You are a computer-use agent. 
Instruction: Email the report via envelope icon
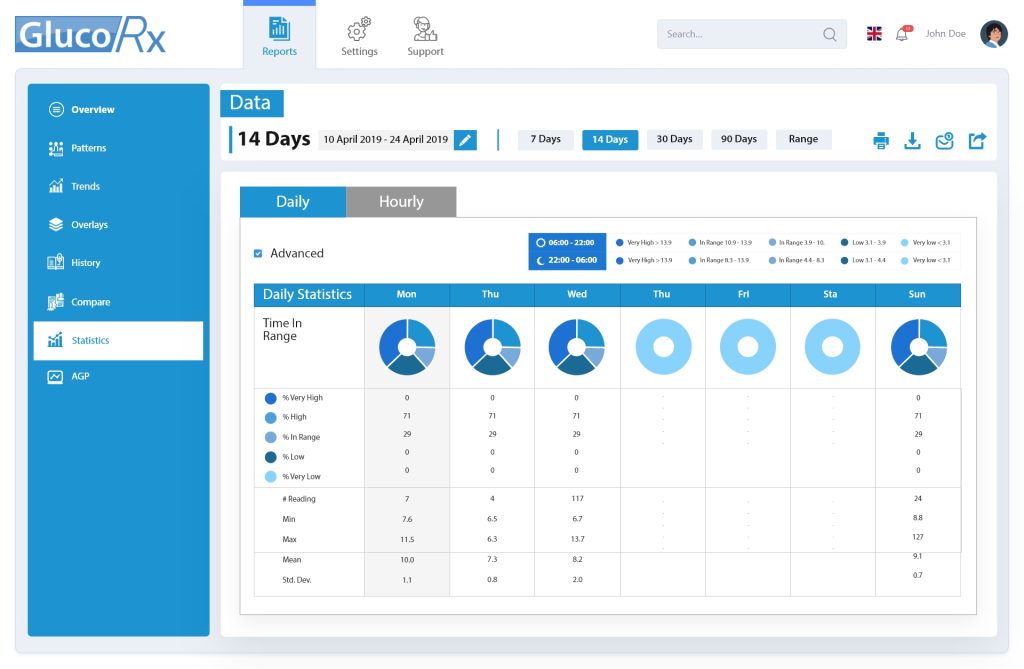944,140
